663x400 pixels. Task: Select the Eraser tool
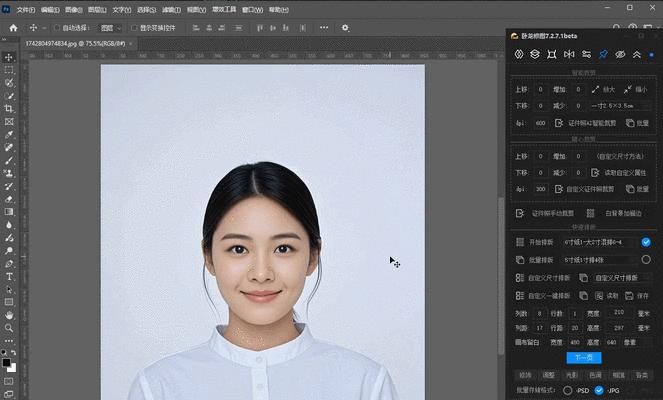click(x=9, y=199)
